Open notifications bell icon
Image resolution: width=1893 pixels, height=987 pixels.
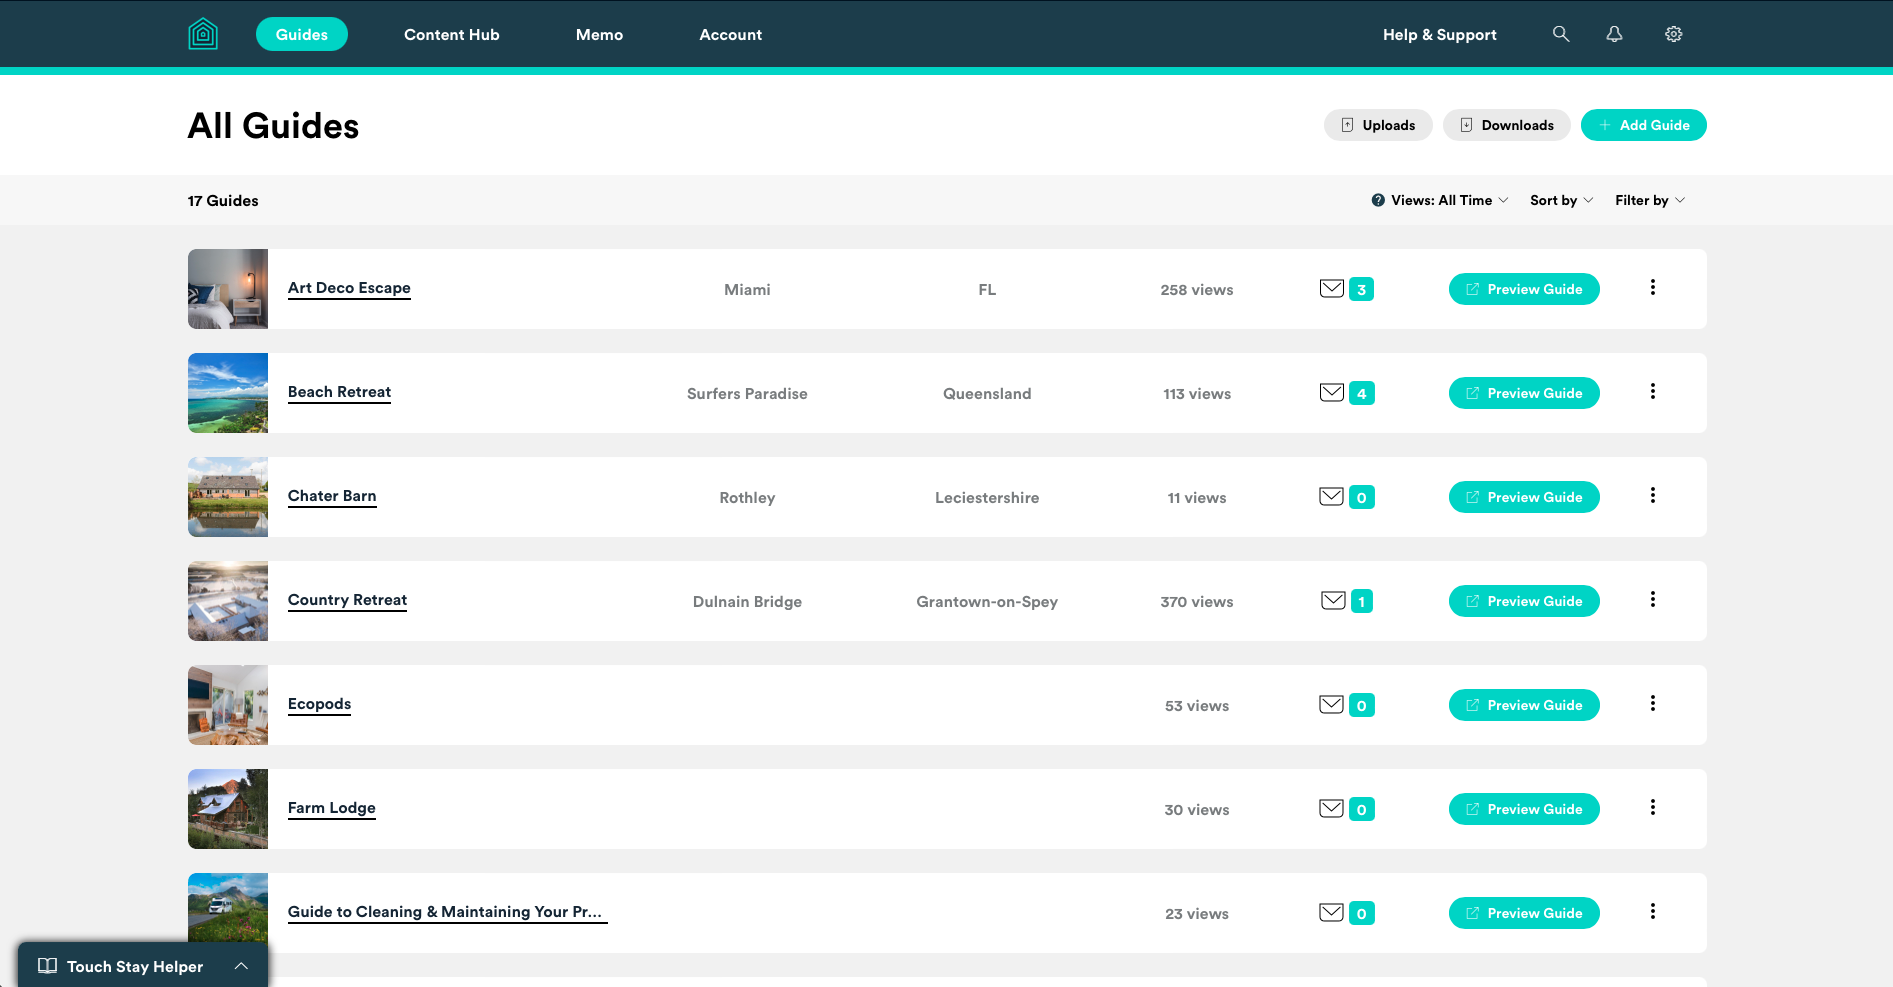[x=1614, y=34]
